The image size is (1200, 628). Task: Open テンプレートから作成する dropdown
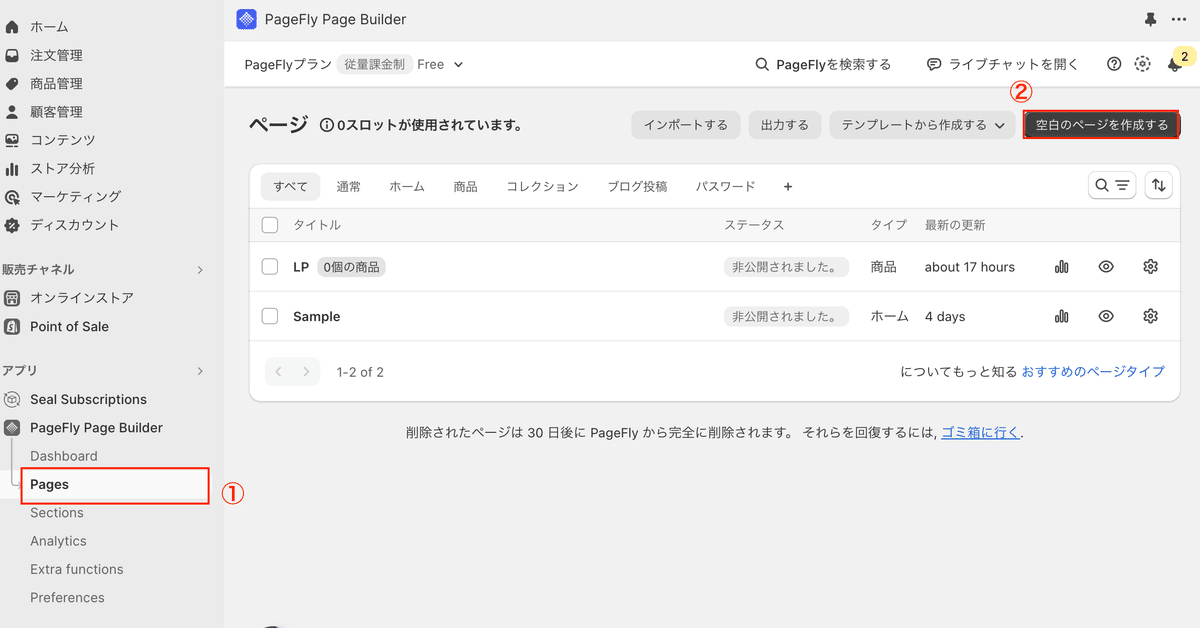pyautogui.click(x=921, y=125)
